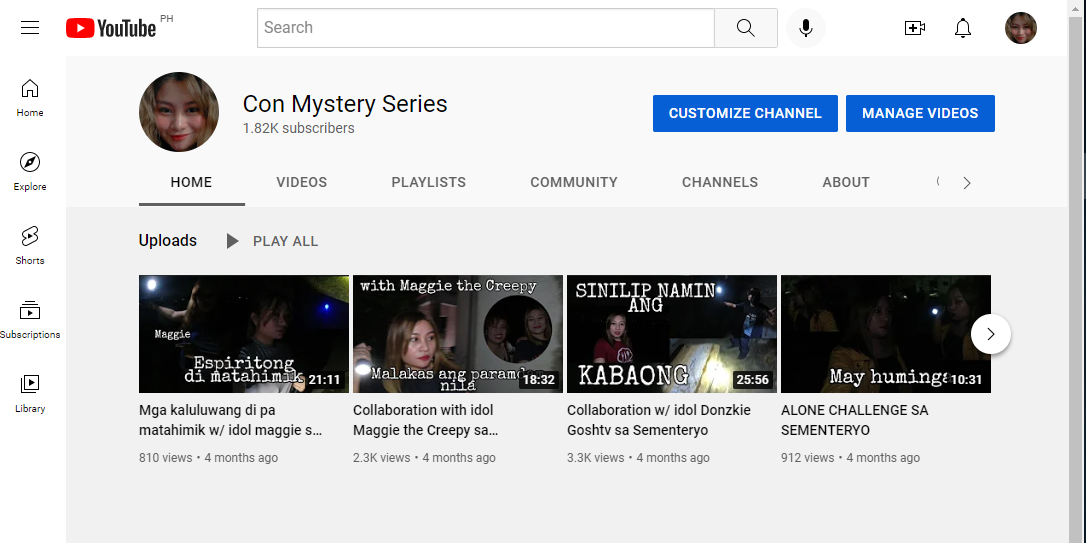Open title 'Mga kaluluwang di pa matahimik'

[x=231, y=420]
